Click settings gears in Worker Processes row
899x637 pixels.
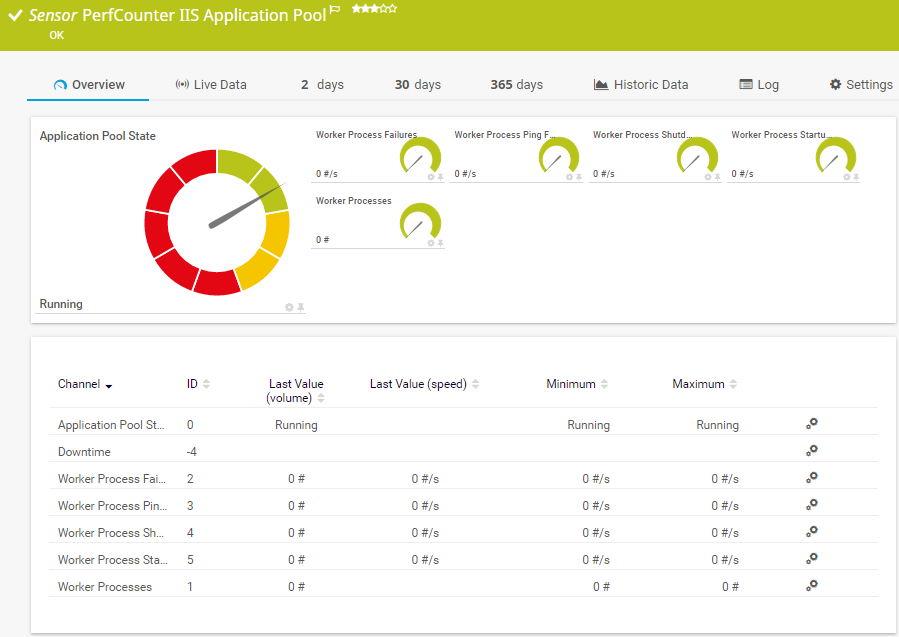pyautogui.click(x=812, y=586)
